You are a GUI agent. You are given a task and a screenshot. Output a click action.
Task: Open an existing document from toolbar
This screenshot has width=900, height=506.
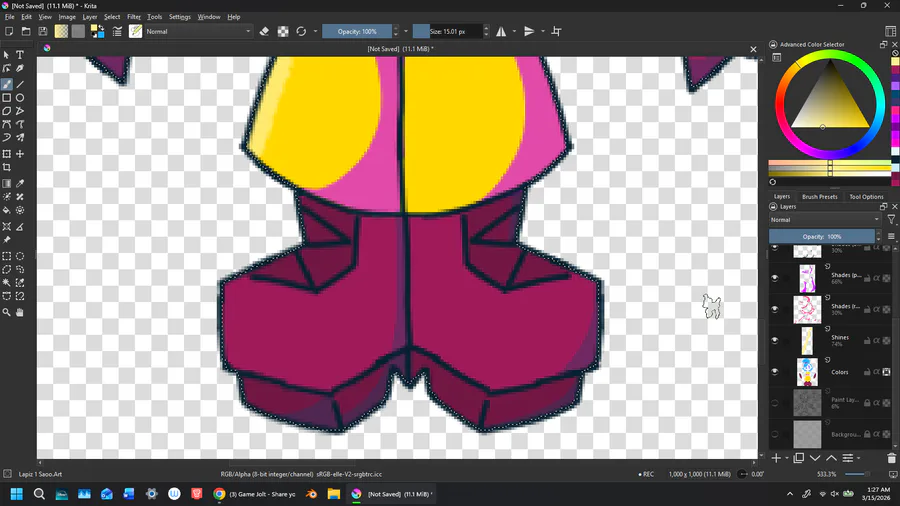click(26, 32)
